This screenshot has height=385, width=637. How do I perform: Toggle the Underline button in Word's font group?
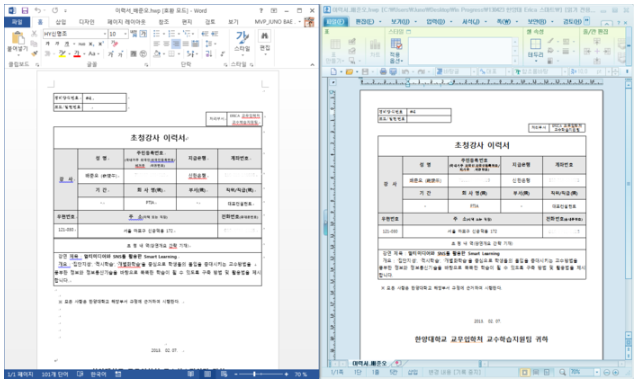[x=67, y=44]
